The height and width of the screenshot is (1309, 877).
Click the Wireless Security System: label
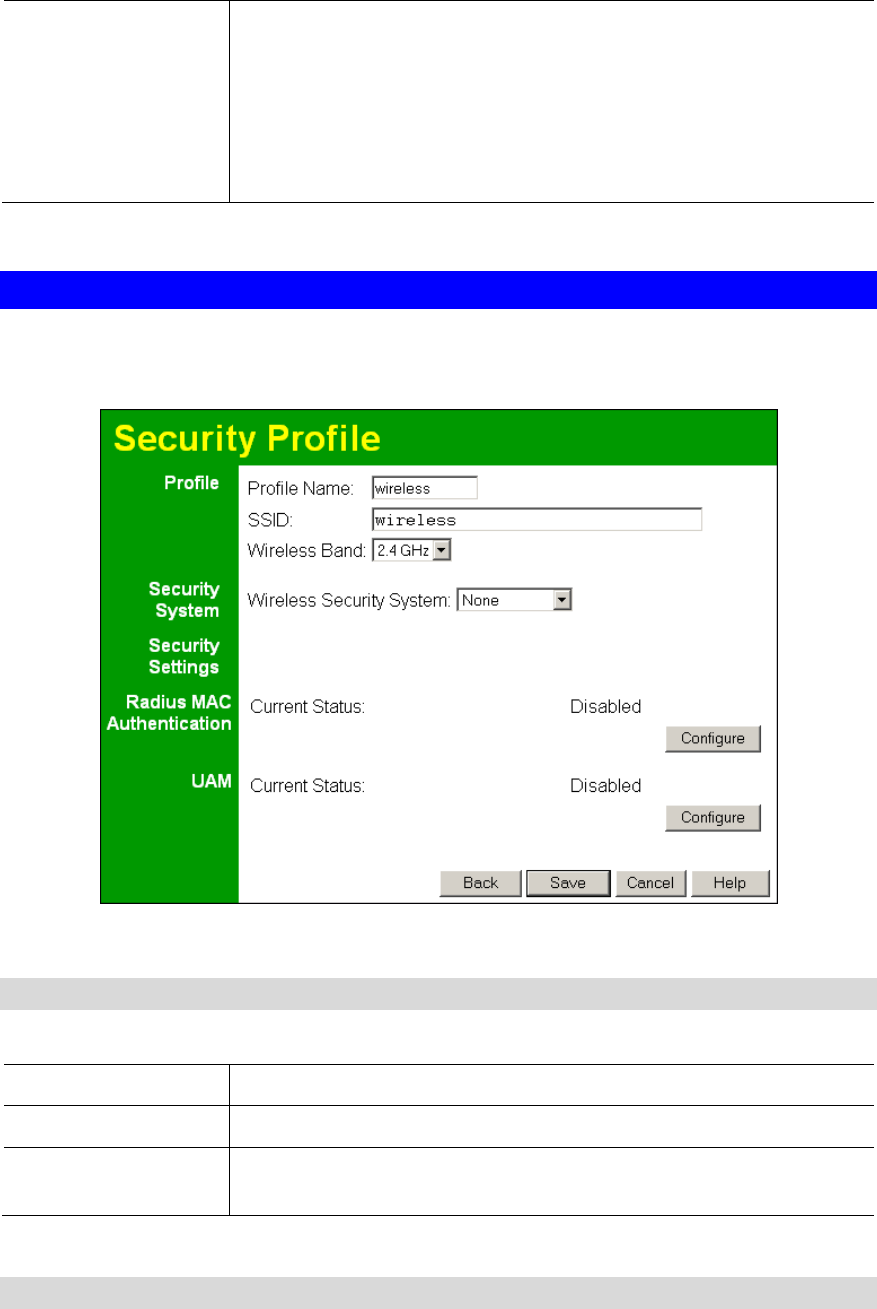click(x=350, y=601)
